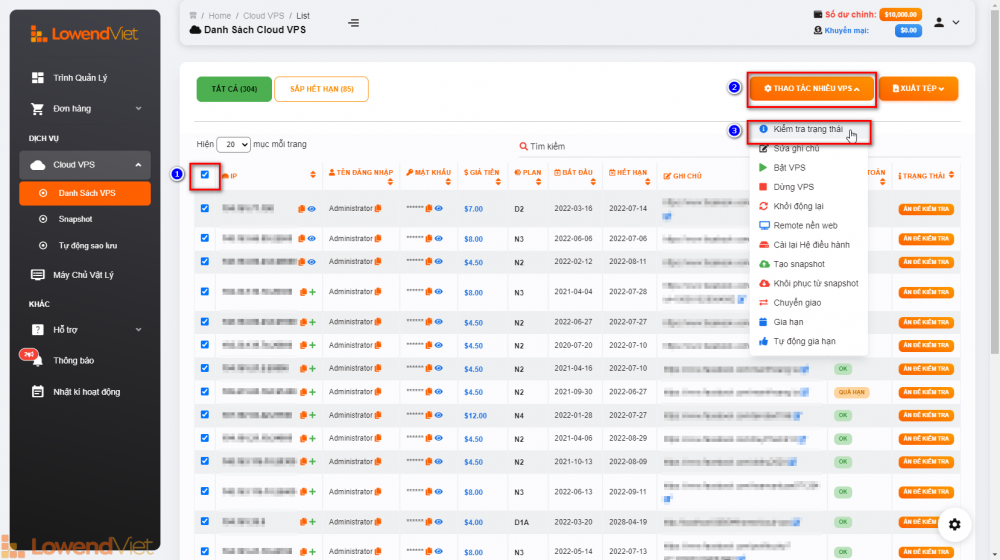Open Hỗ trợ help icon
Viewport: 1000px width, 560px height.
(38, 330)
